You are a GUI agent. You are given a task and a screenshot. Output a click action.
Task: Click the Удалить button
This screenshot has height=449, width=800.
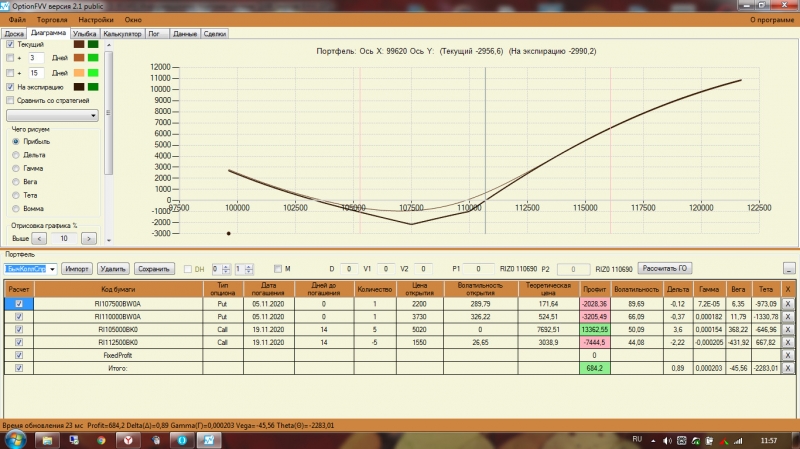coord(113,269)
